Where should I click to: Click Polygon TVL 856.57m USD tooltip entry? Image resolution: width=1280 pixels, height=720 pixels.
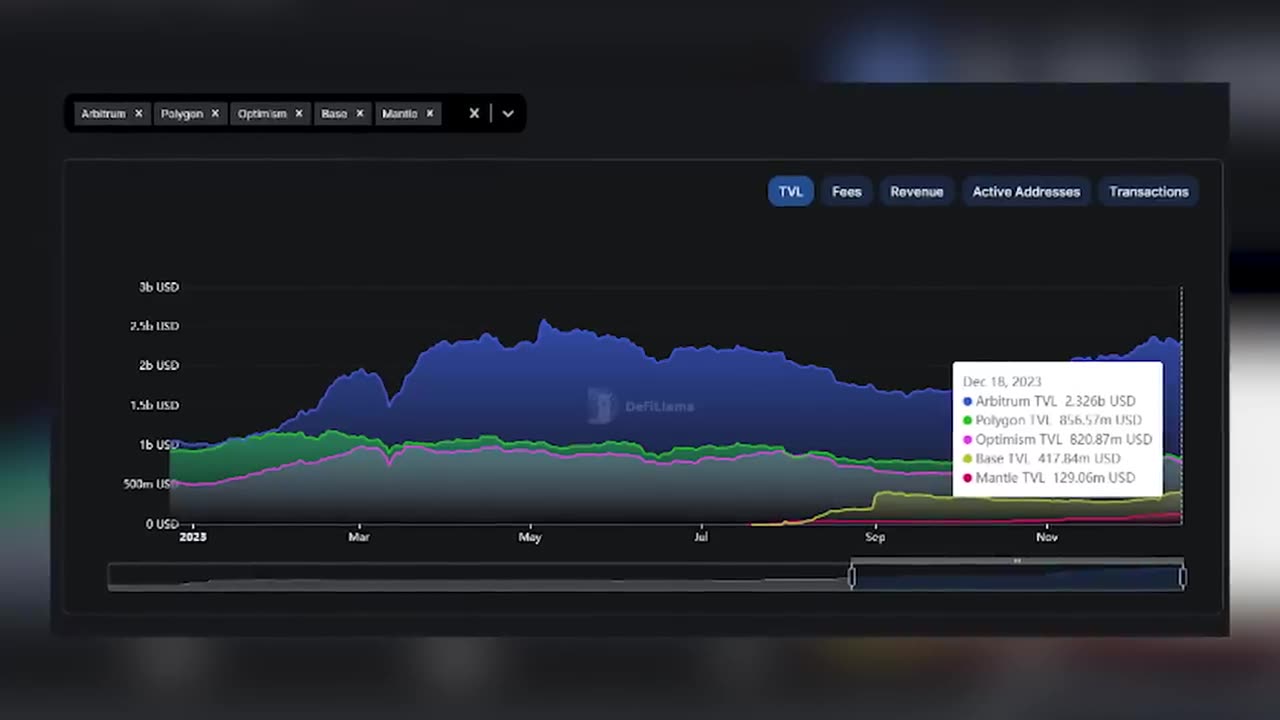point(1052,420)
